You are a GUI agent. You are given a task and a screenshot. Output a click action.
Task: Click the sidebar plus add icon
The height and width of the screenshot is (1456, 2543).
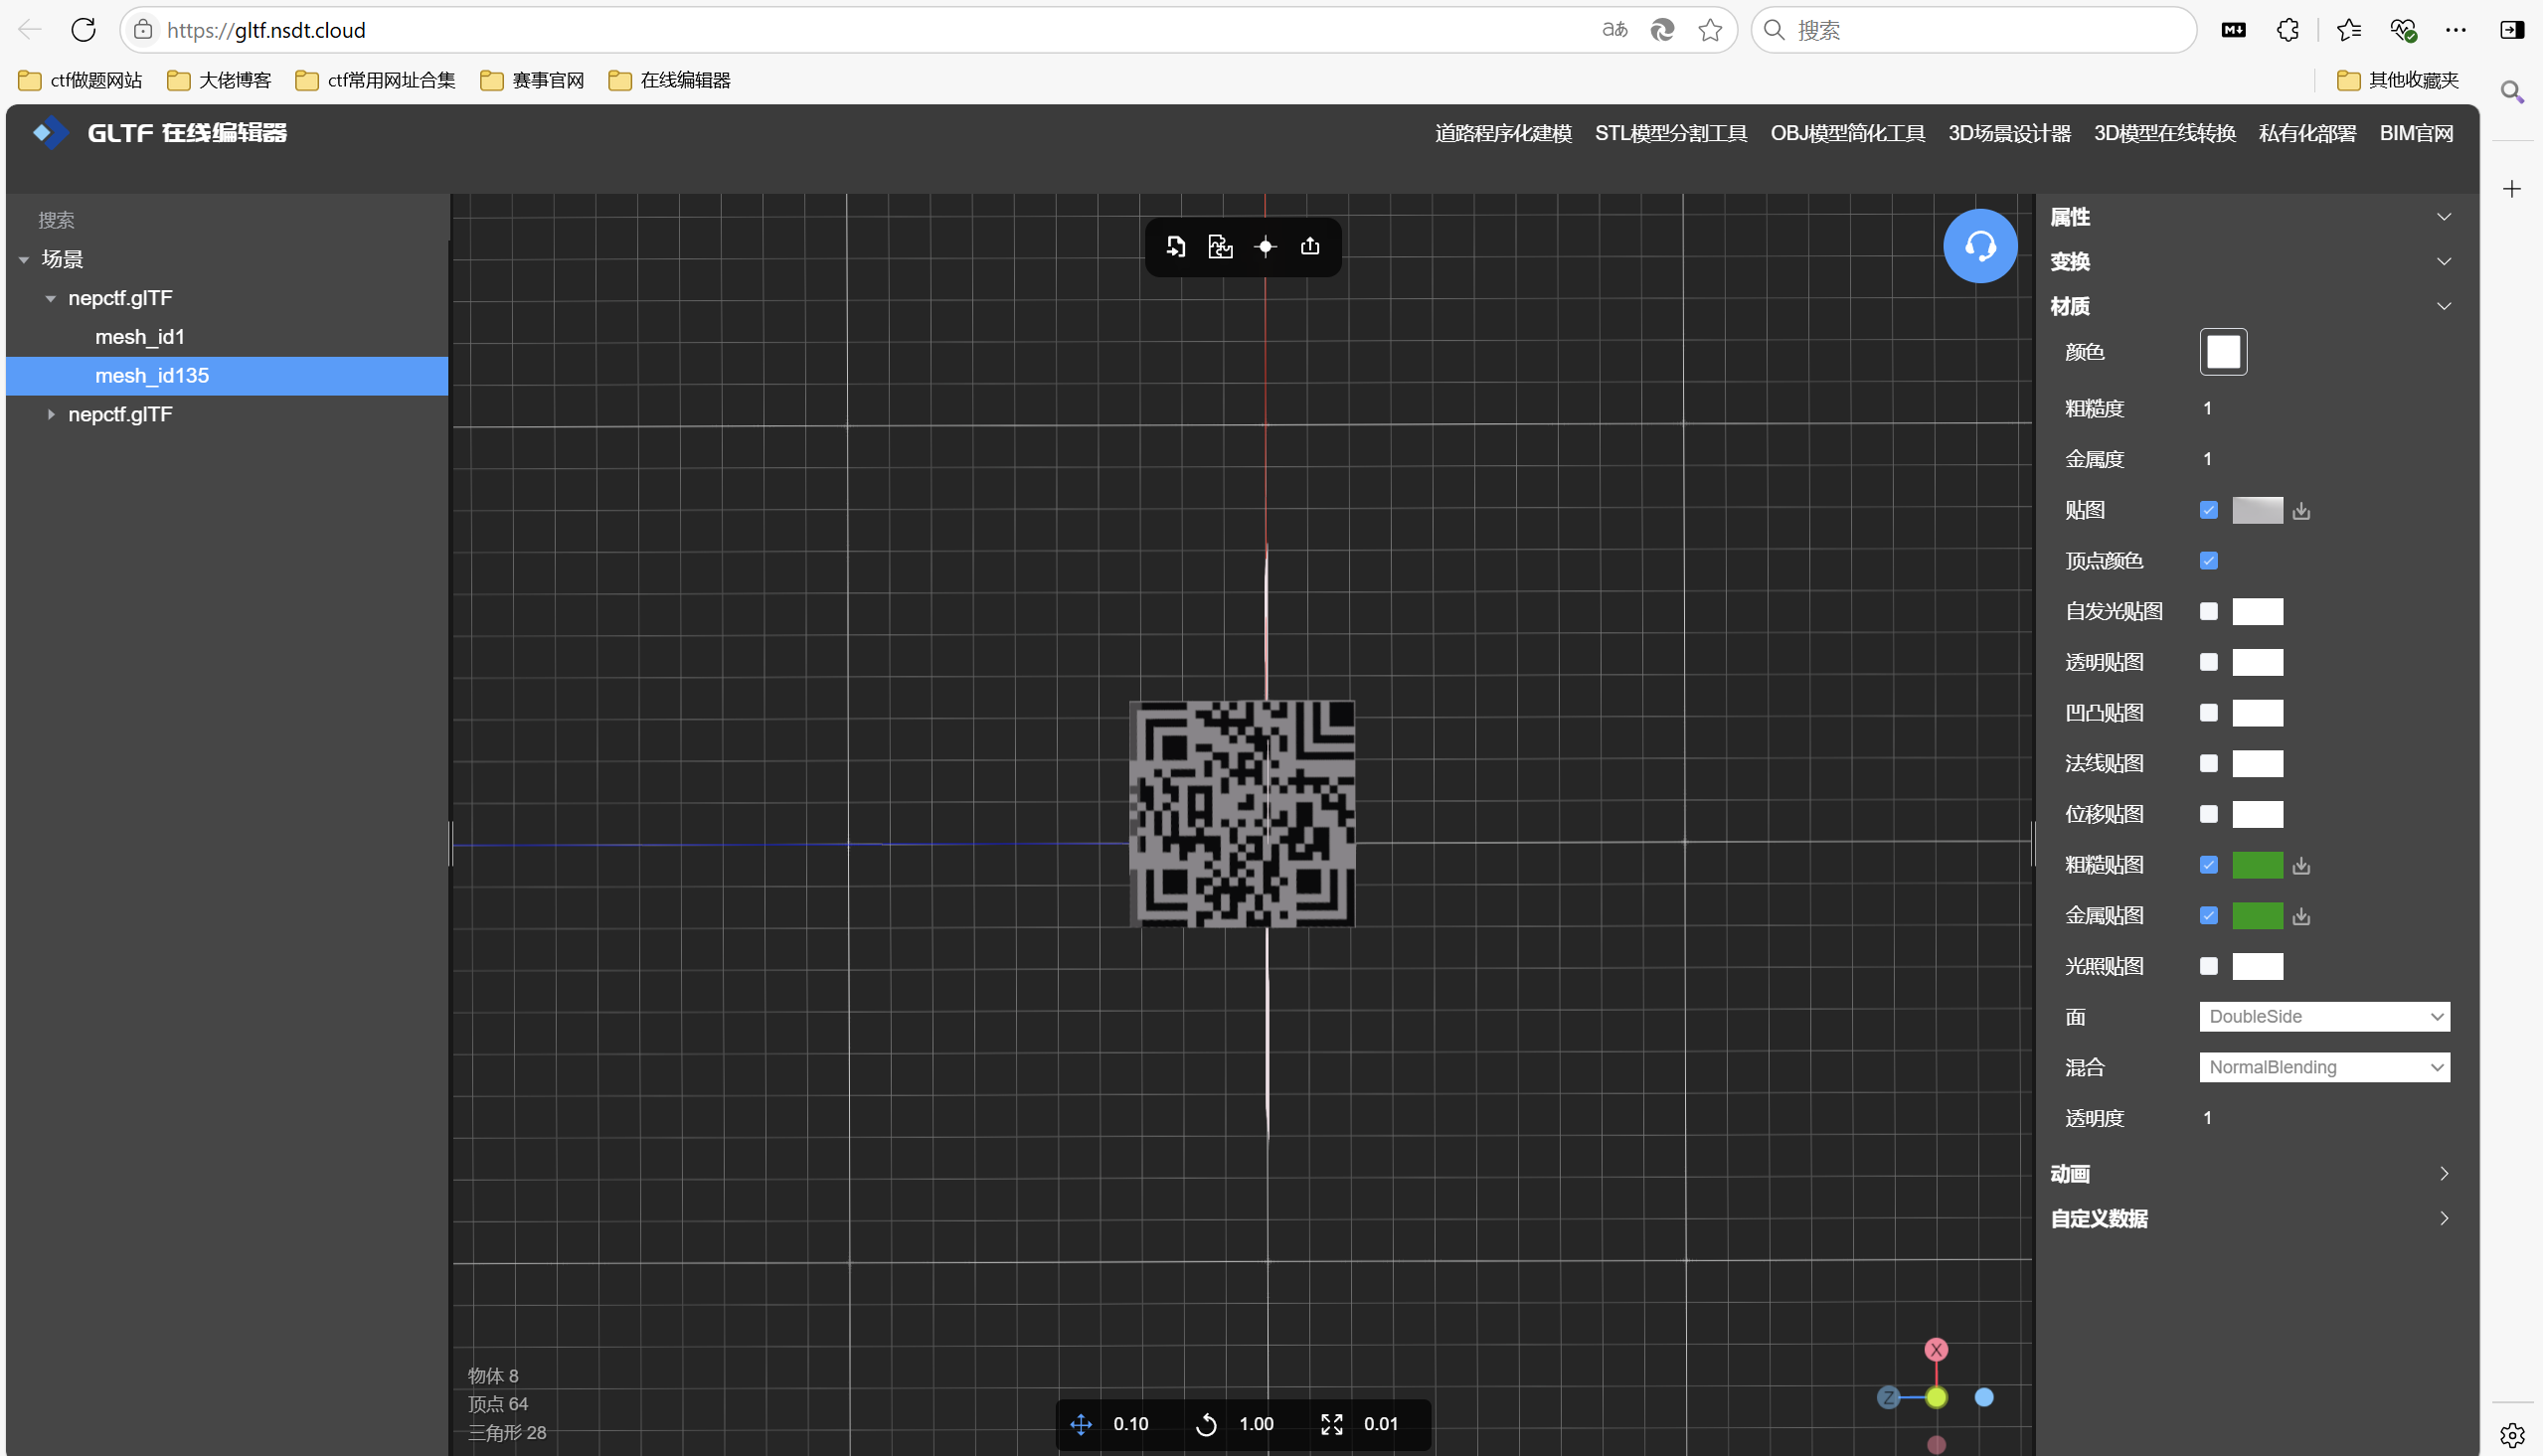(2512, 189)
